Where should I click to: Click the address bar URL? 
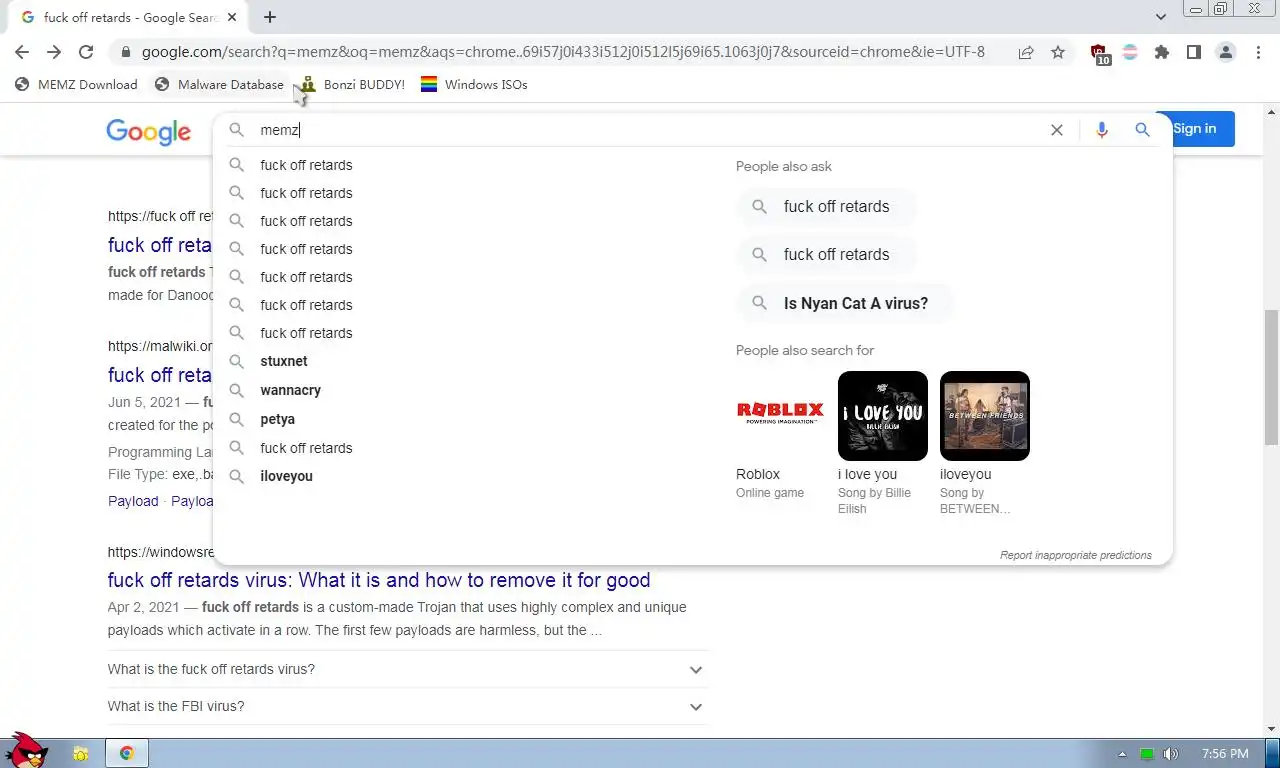tap(563, 52)
